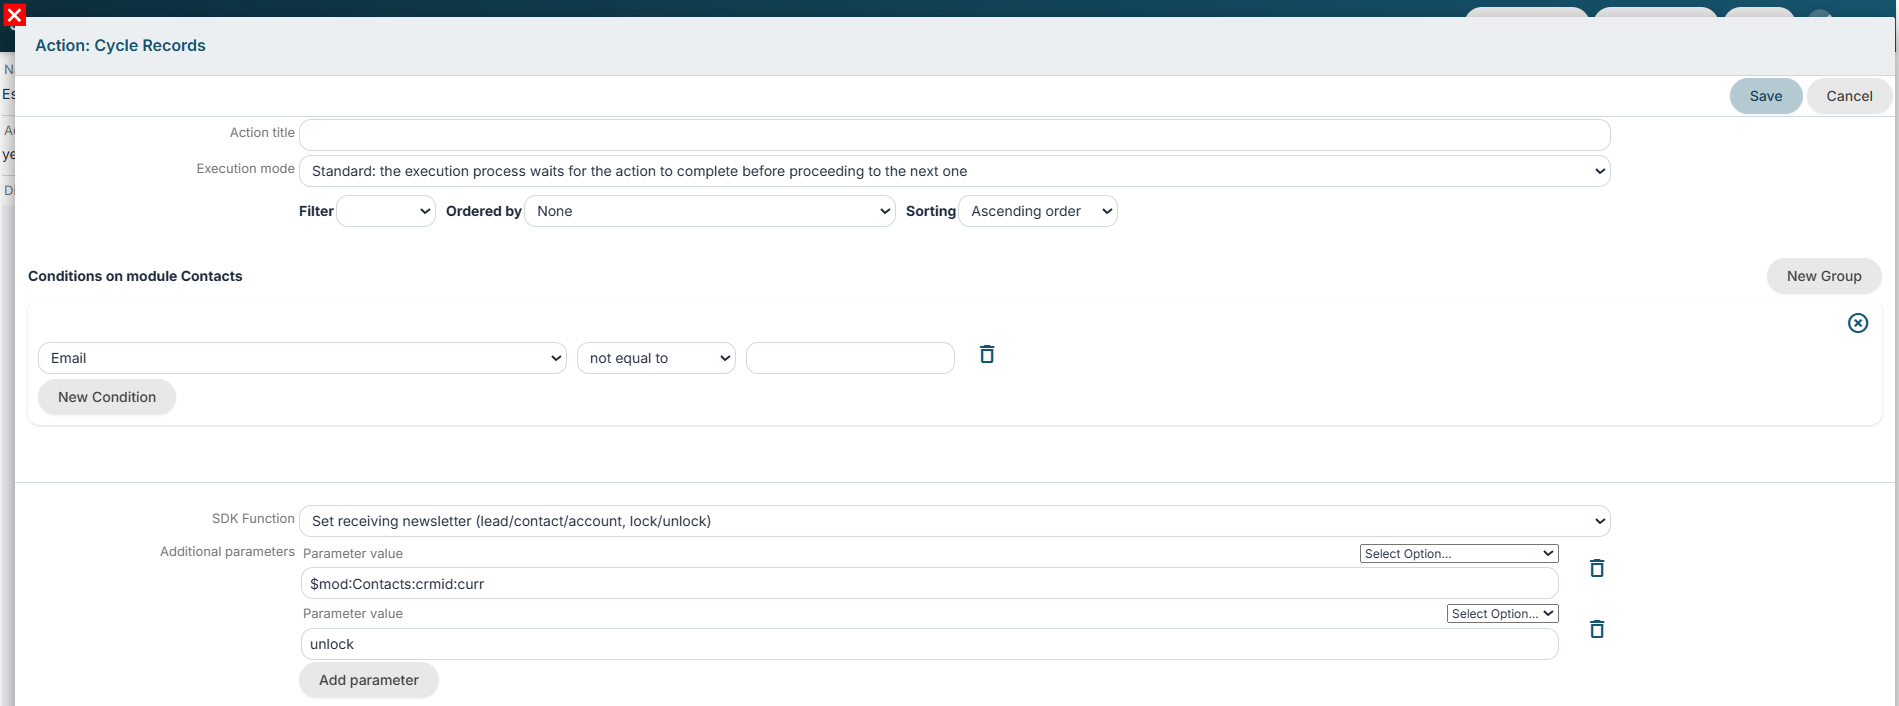
Task: Click Add parameter button
Action: point(369,680)
